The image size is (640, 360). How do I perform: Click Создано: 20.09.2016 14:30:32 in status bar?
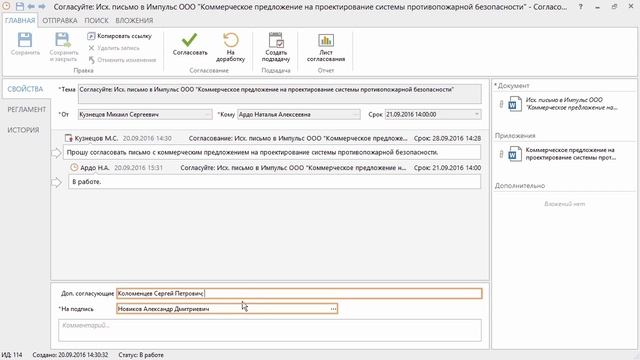(x=70, y=355)
